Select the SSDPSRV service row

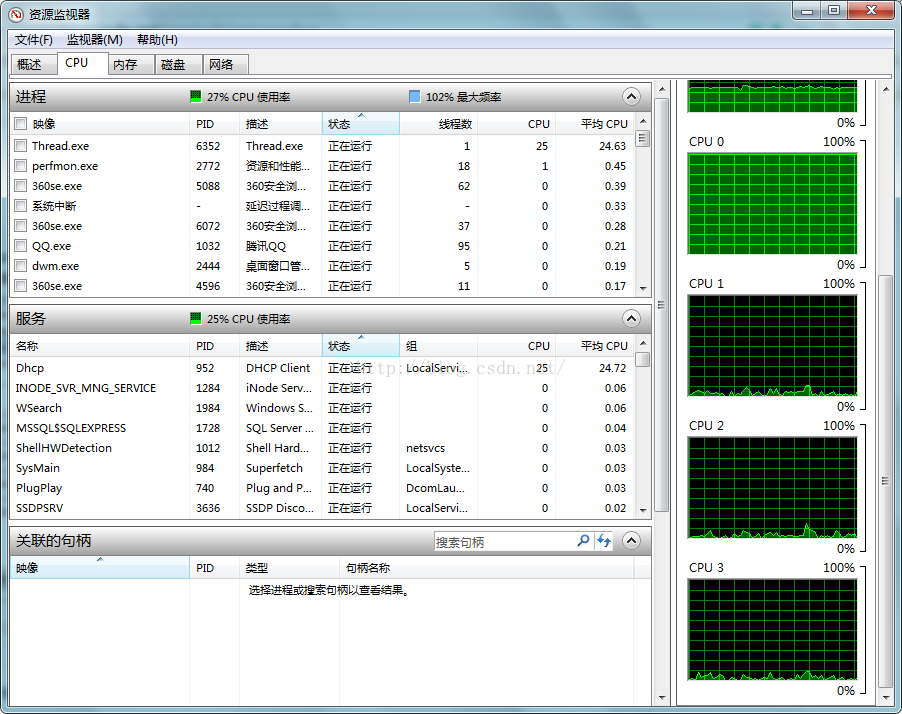click(x=322, y=508)
